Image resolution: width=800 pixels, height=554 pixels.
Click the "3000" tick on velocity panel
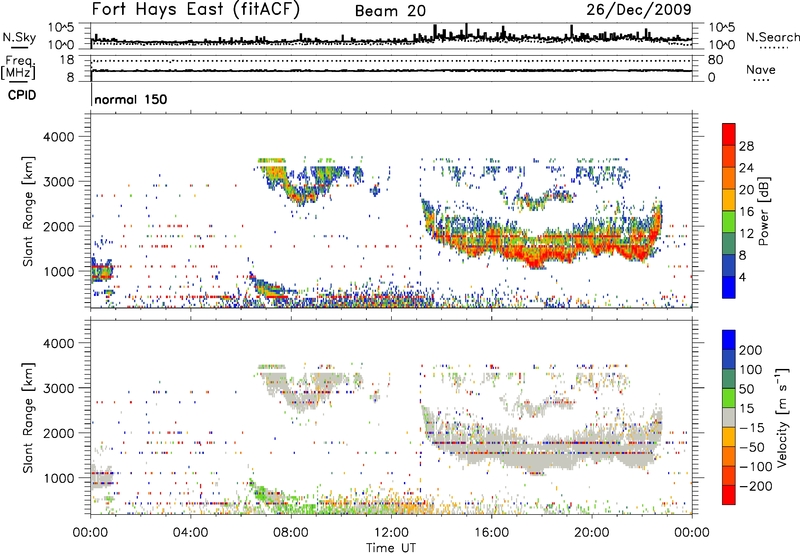[58, 388]
